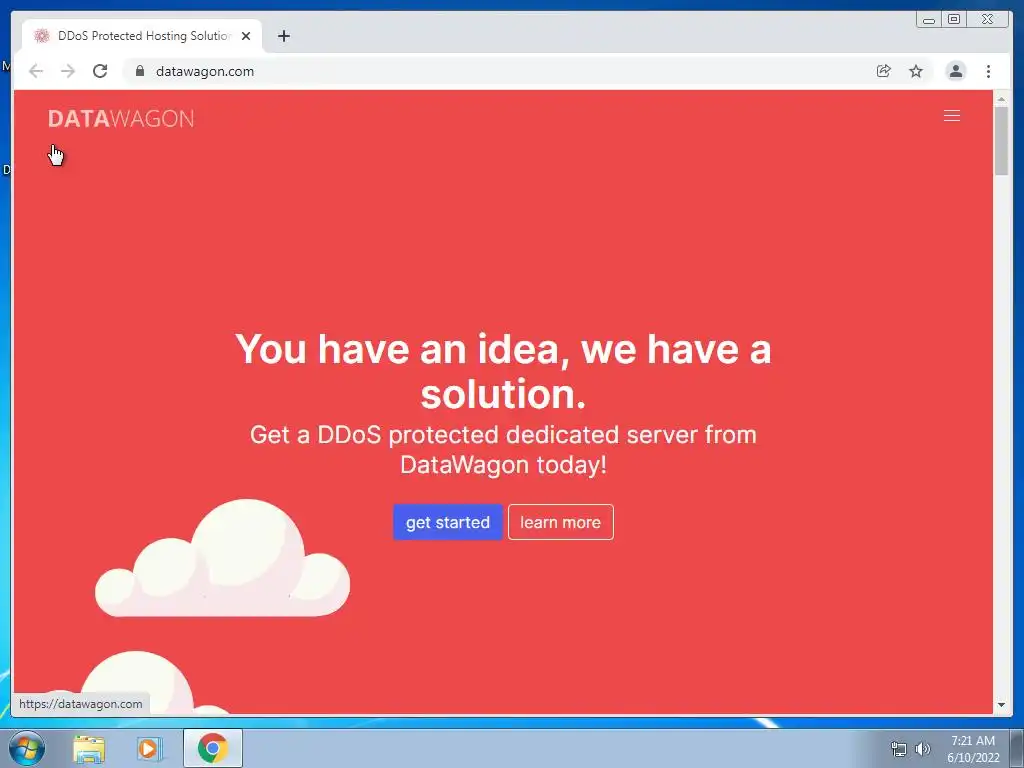Screen dimensions: 1024x768
Task: Open the hamburger navigation menu on DataWagon
Action: [952, 116]
